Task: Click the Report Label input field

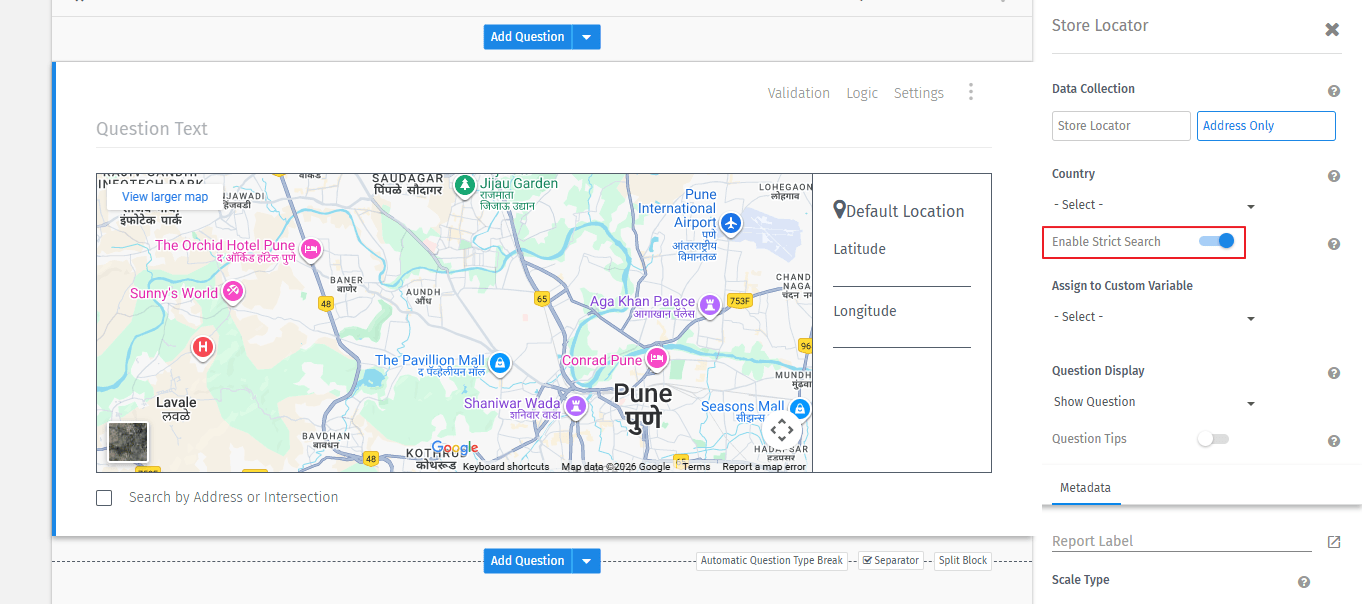Action: point(1182,541)
